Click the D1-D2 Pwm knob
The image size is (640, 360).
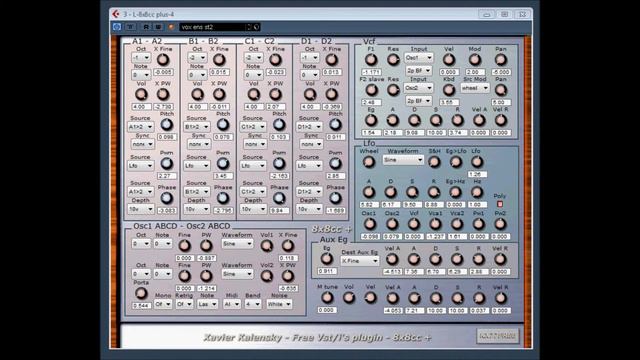[335, 164]
